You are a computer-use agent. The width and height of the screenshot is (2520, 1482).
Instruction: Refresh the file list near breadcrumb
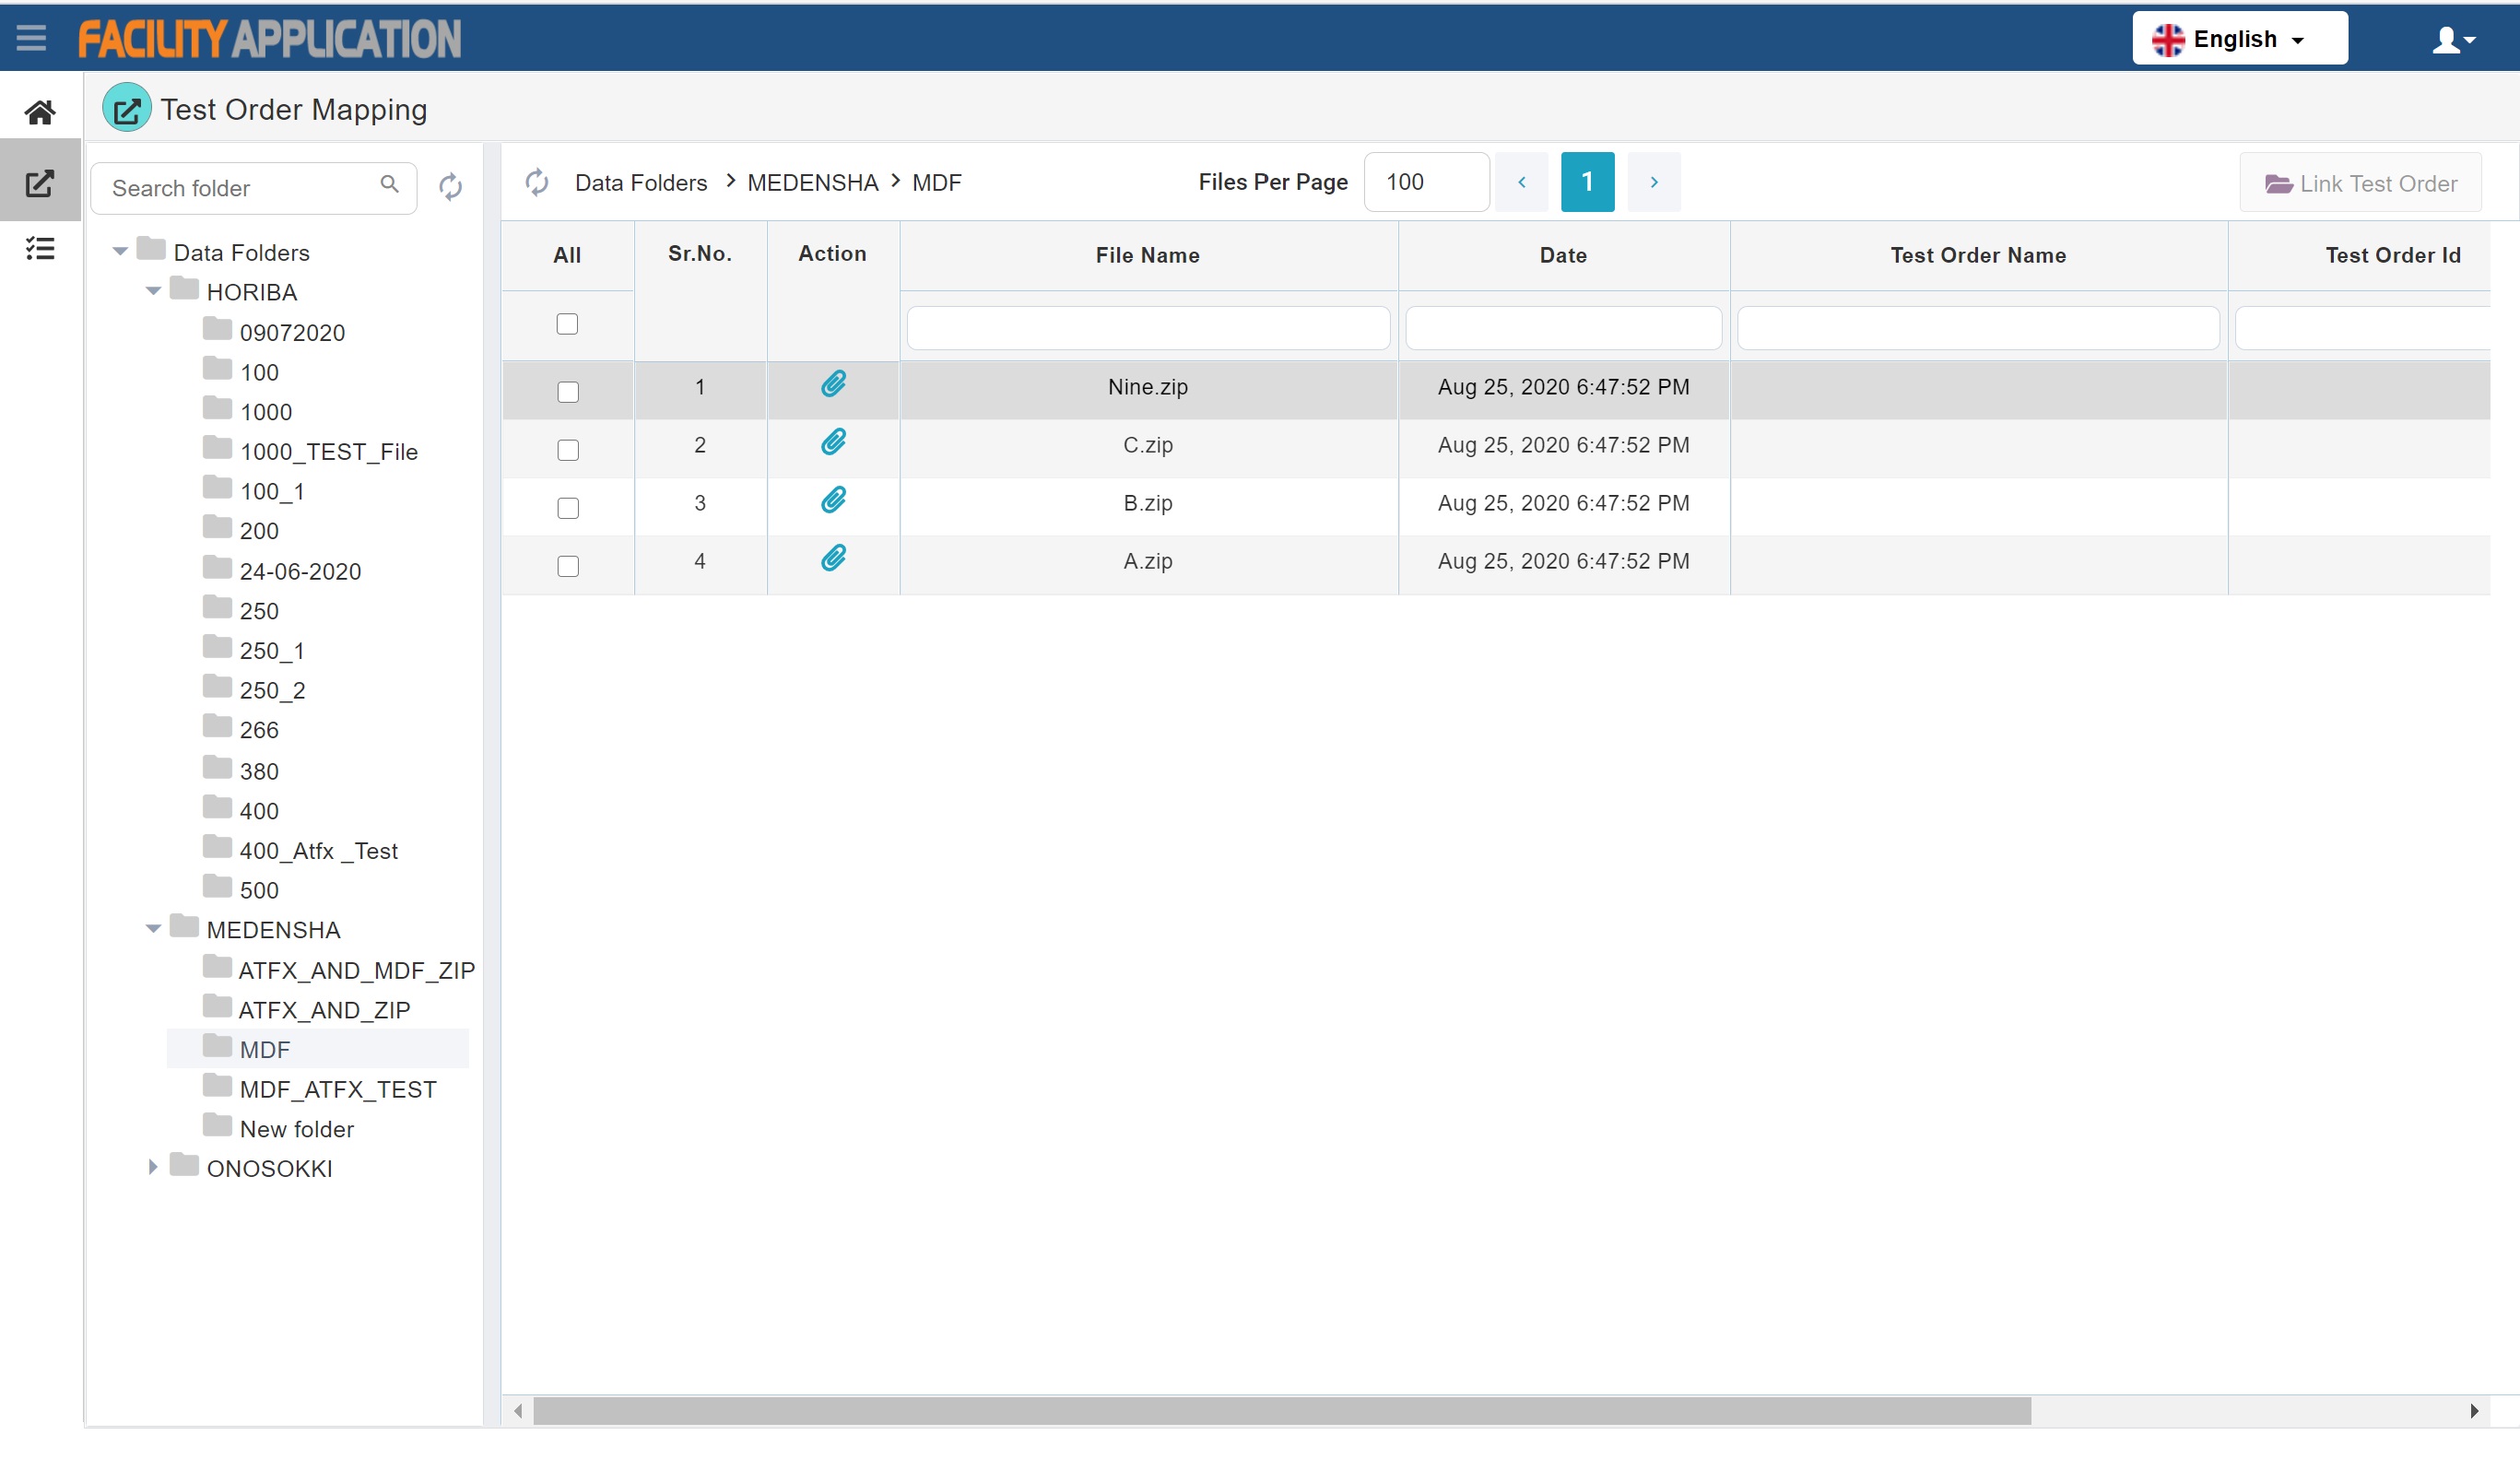click(x=537, y=182)
